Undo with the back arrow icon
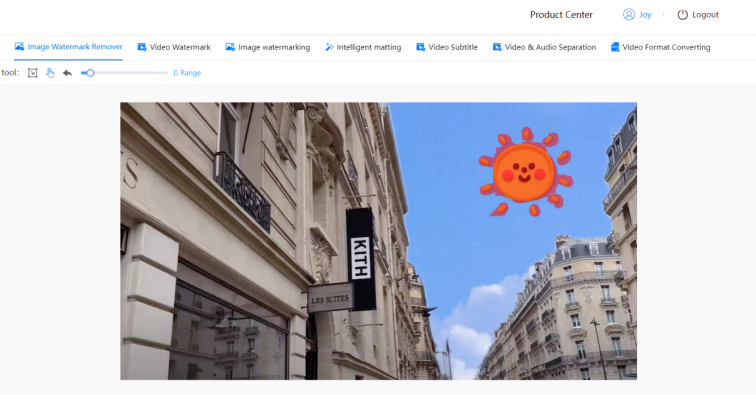 pos(67,73)
